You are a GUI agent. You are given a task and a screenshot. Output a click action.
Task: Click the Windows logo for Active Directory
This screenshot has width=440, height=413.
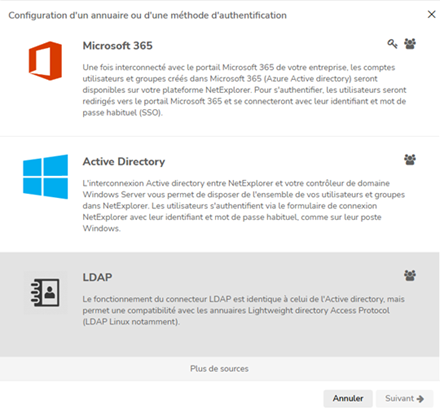tap(45, 176)
